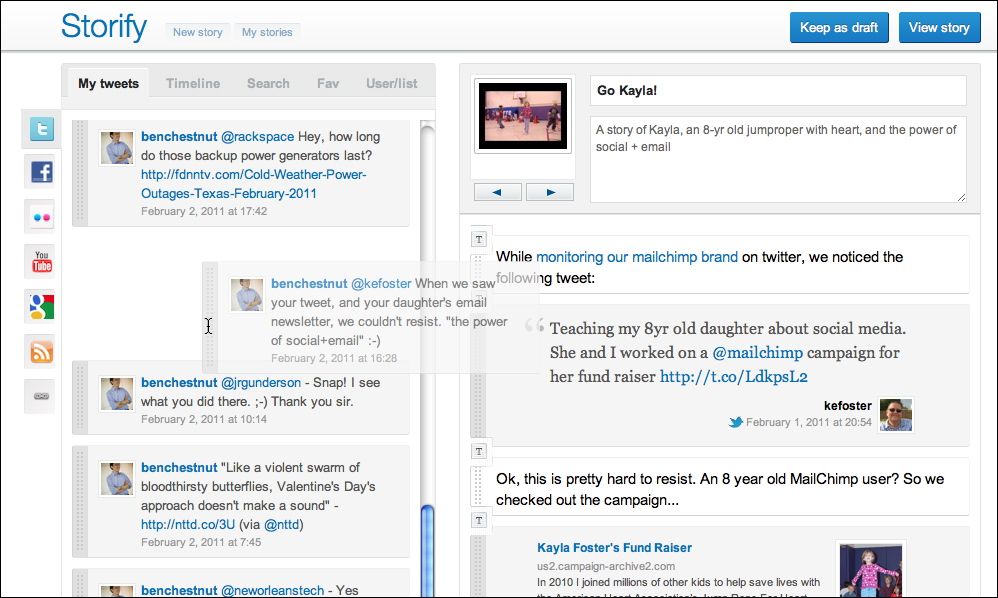Click the story title field "Go Kayla!"
This screenshot has width=998, height=598.
(778, 90)
